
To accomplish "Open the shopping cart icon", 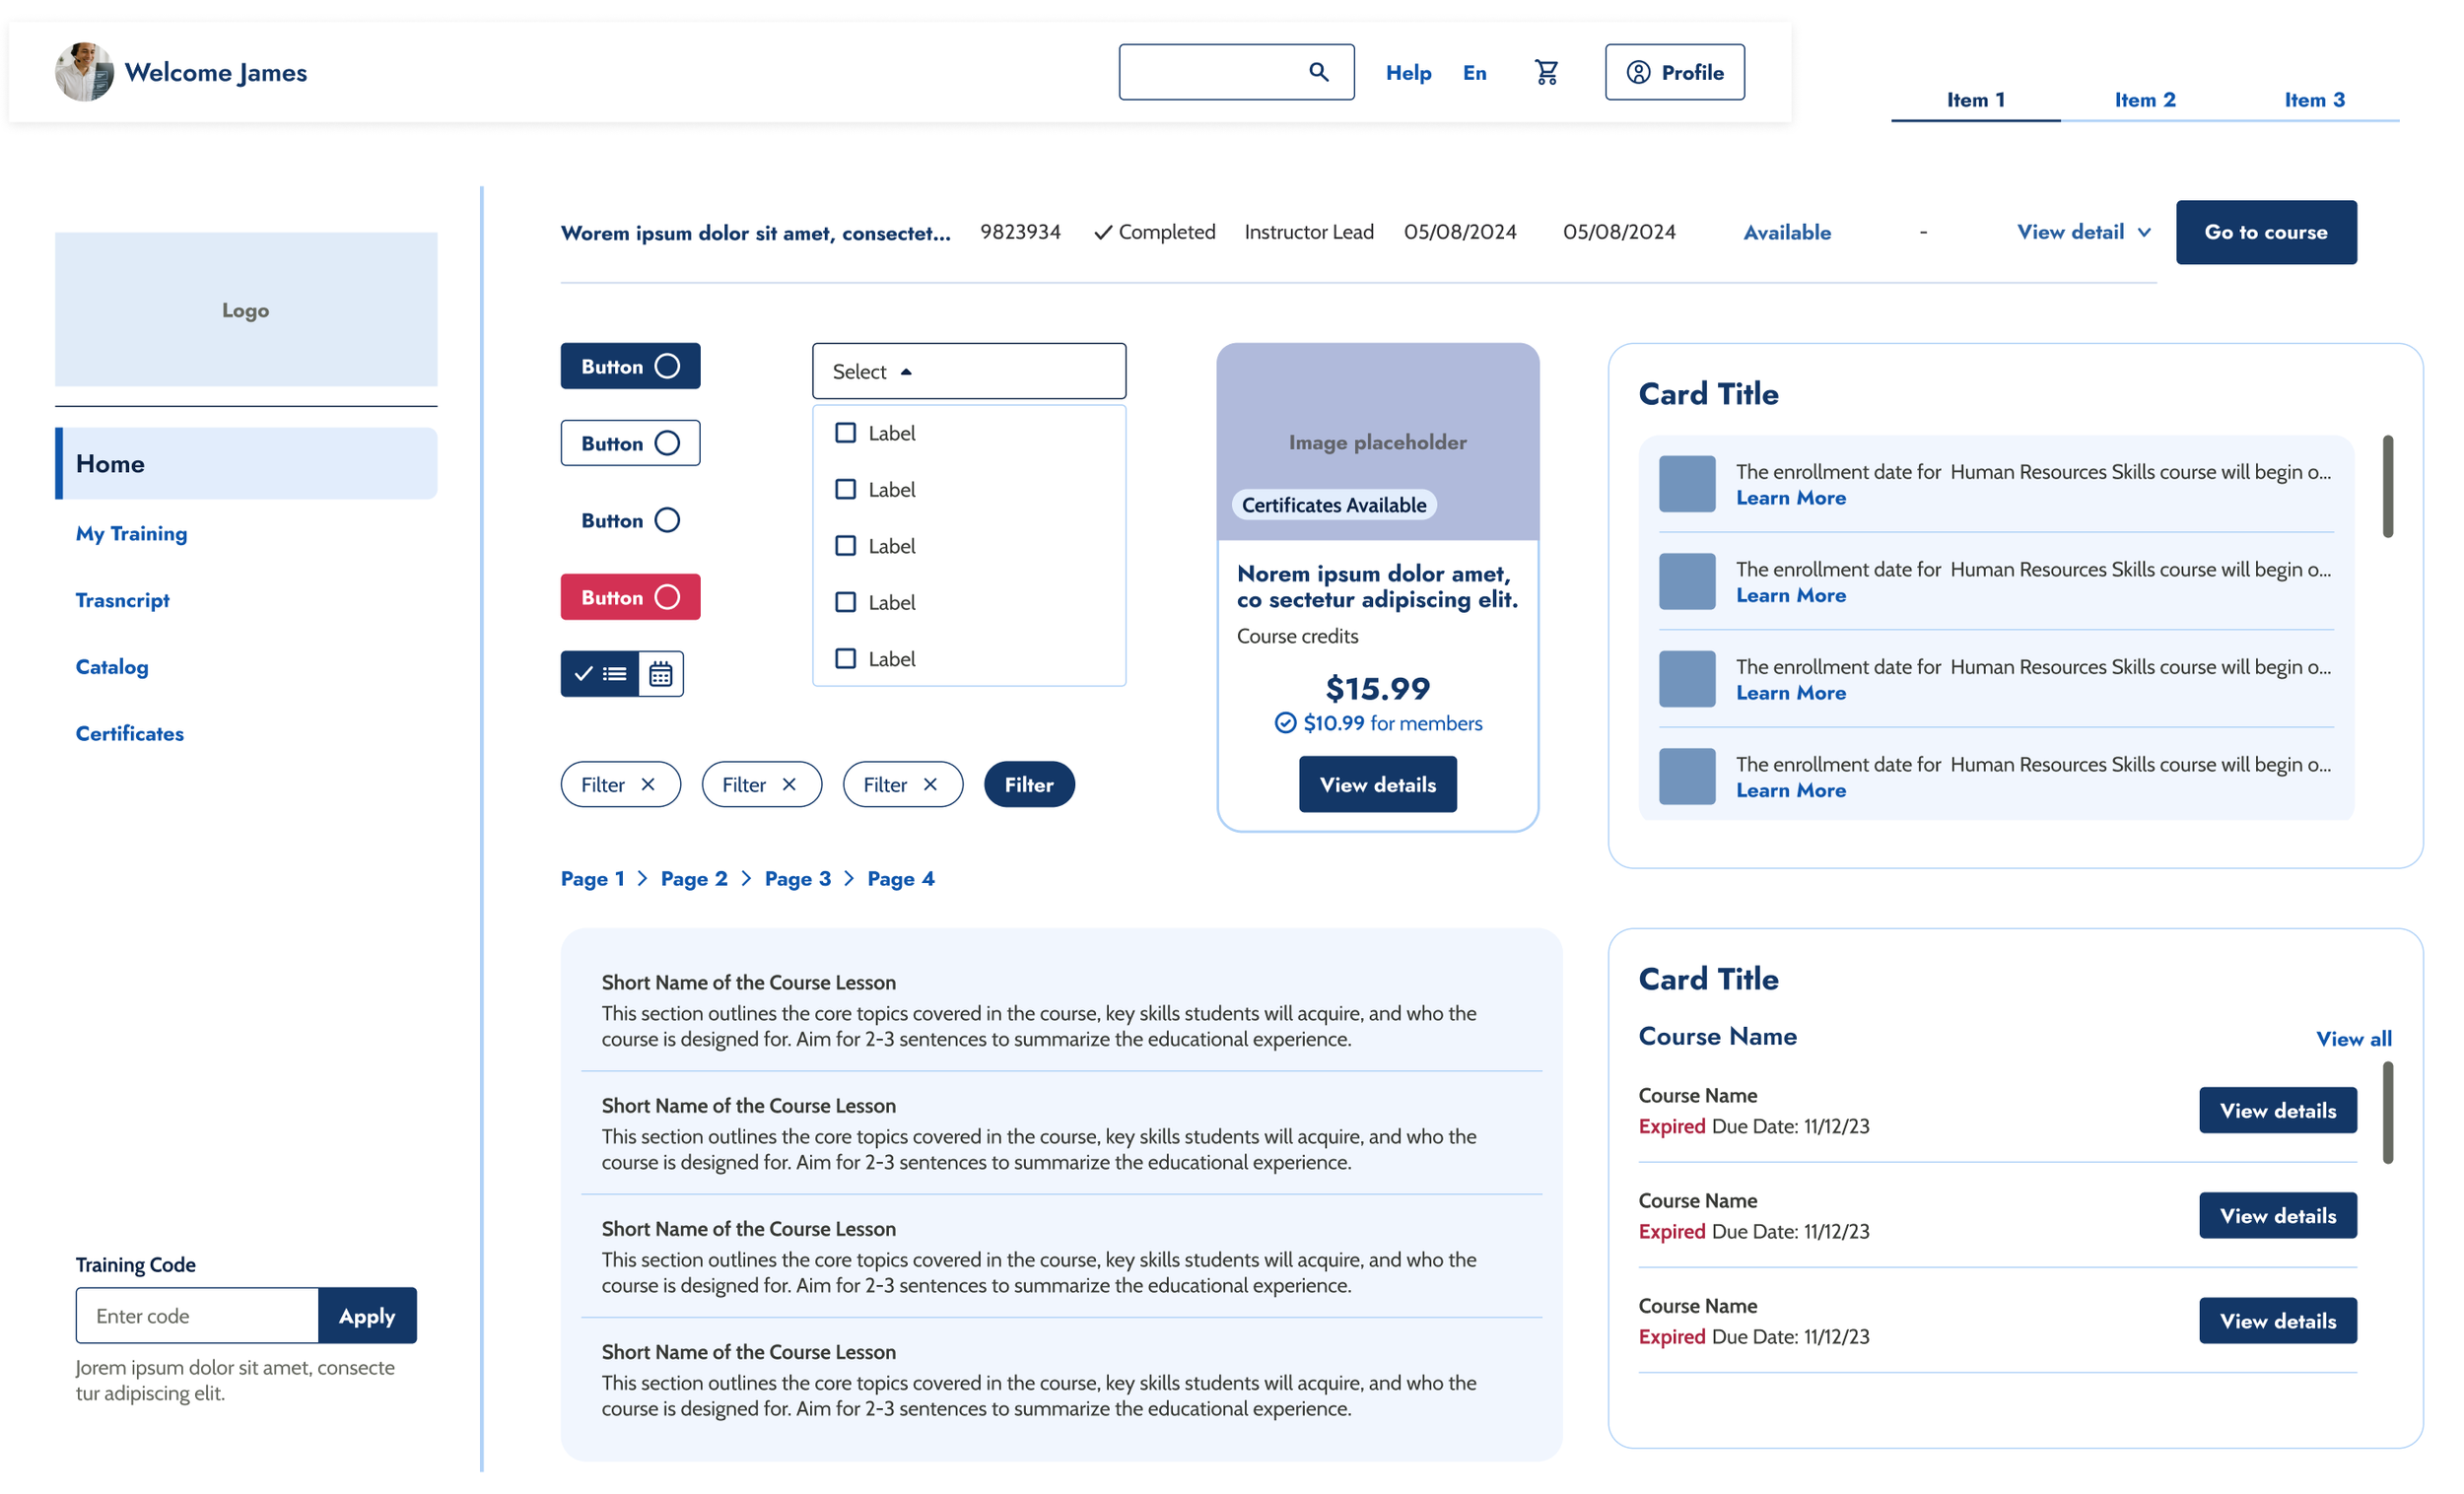I will pos(1546,72).
